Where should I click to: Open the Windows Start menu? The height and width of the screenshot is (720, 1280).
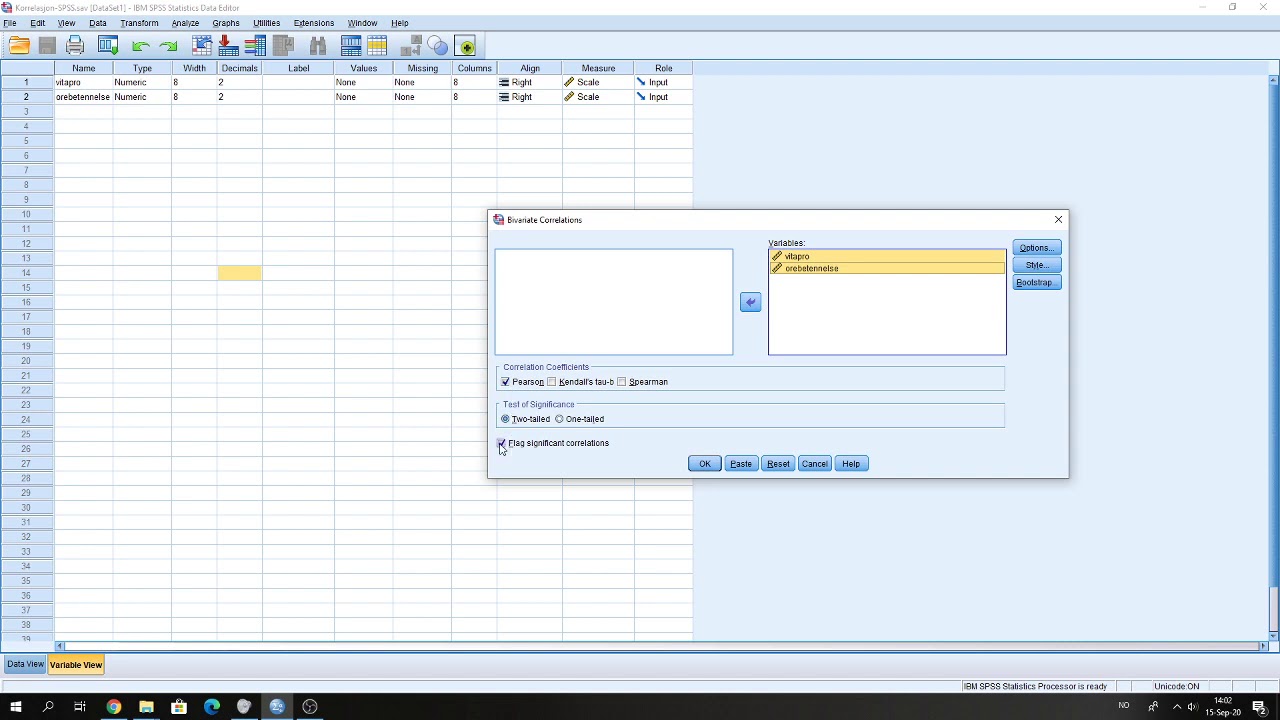15,707
